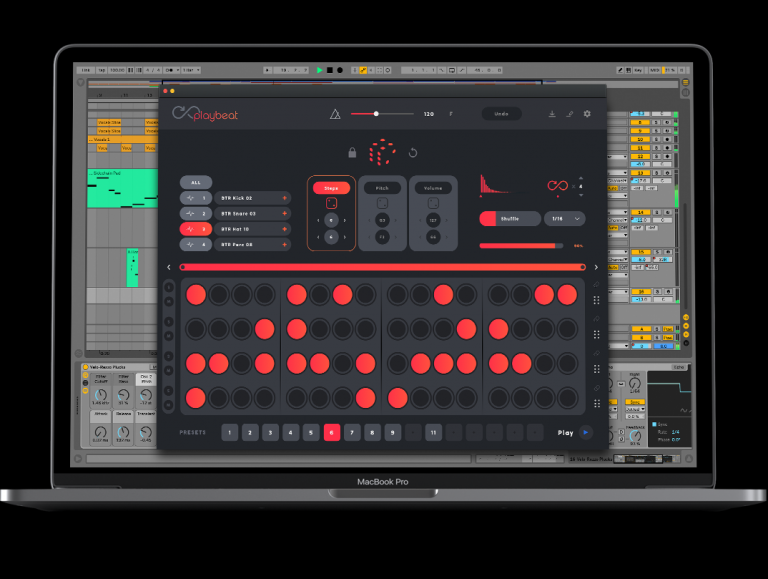Erase the third sequencer row with its eraser icon
This screenshot has width=768, height=579.
coord(596,353)
